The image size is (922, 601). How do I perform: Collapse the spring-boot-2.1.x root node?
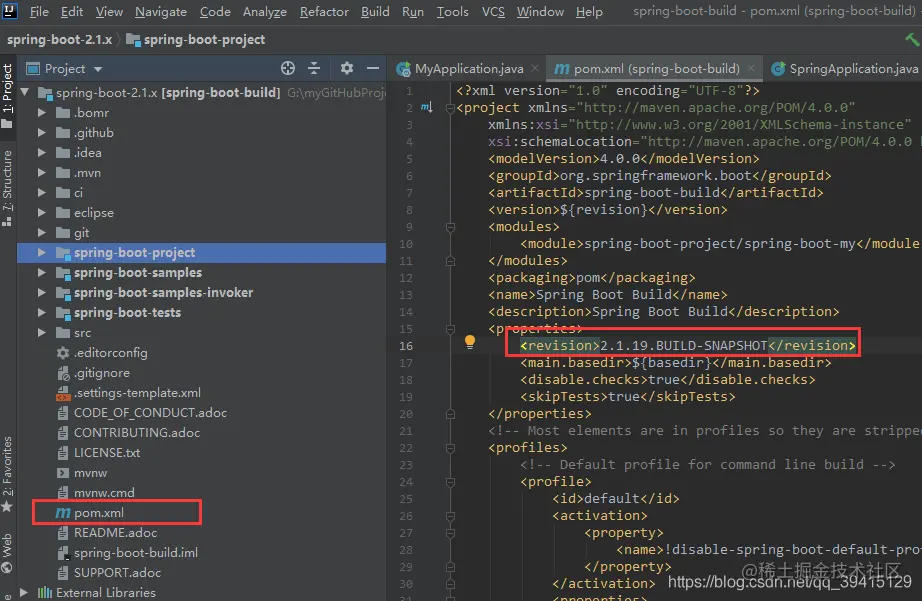coord(25,92)
